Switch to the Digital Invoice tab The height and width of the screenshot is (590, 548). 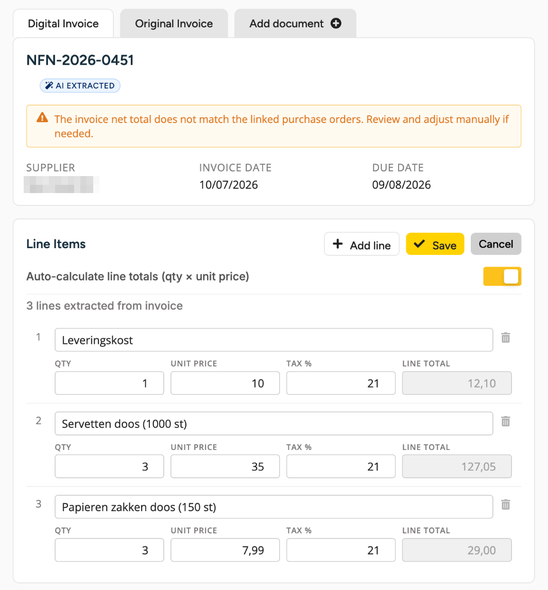pyautogui.click(x=63, y=23)
